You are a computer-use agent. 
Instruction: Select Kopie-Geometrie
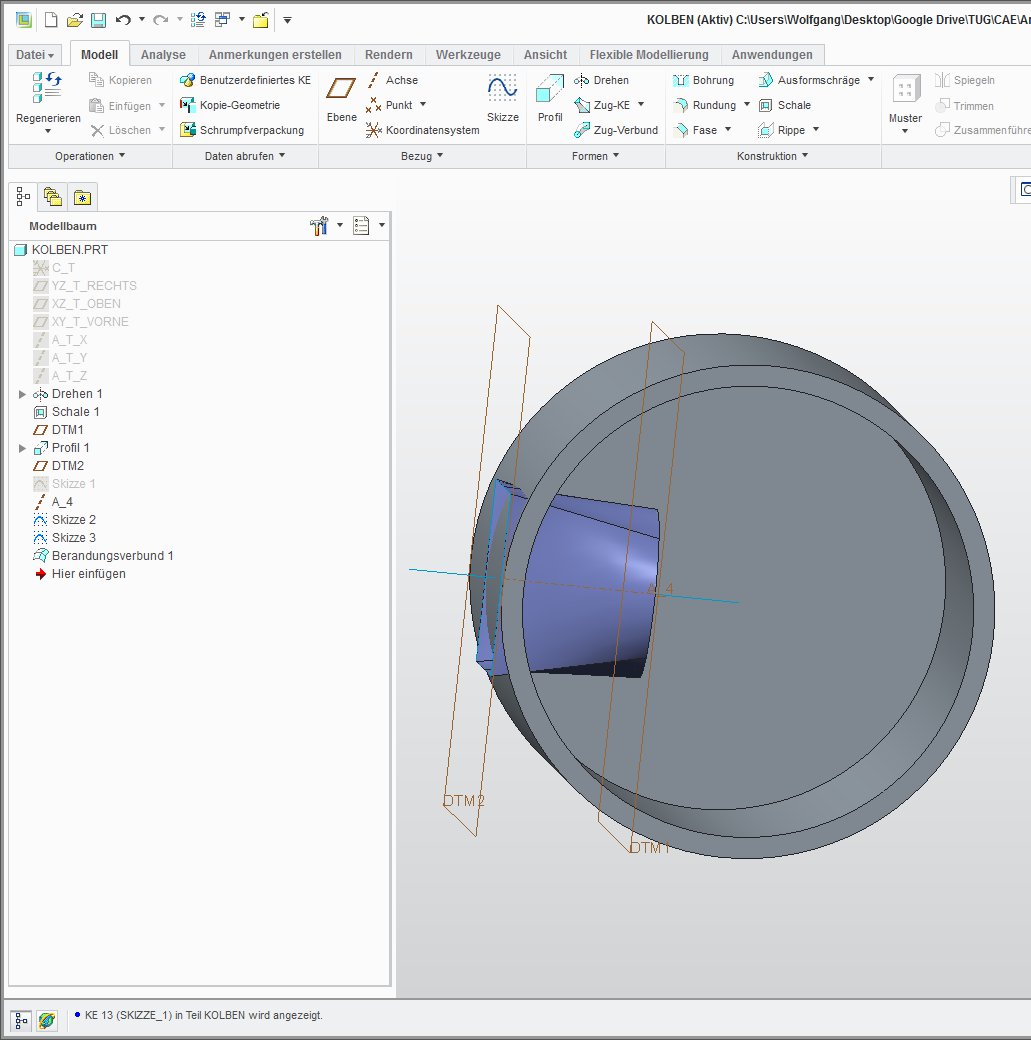[230, 105]
